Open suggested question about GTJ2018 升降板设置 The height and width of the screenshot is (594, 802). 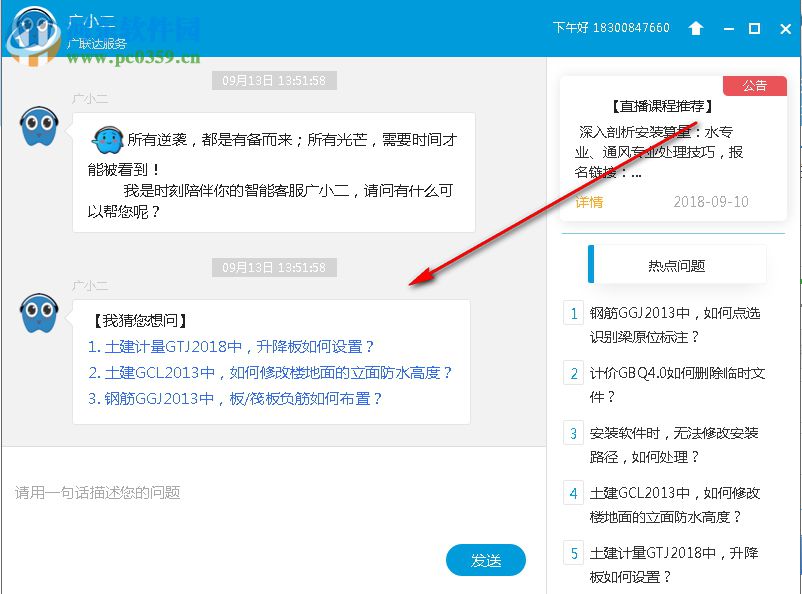230,346
